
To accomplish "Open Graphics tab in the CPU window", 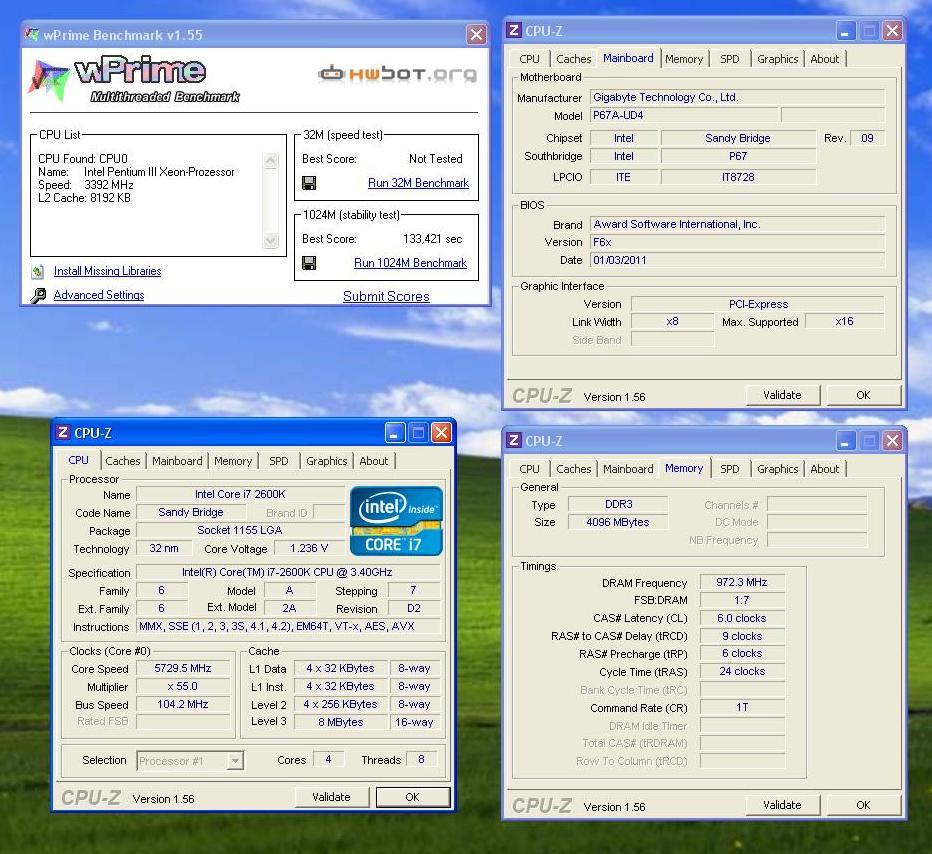I will tap(326, 461).
